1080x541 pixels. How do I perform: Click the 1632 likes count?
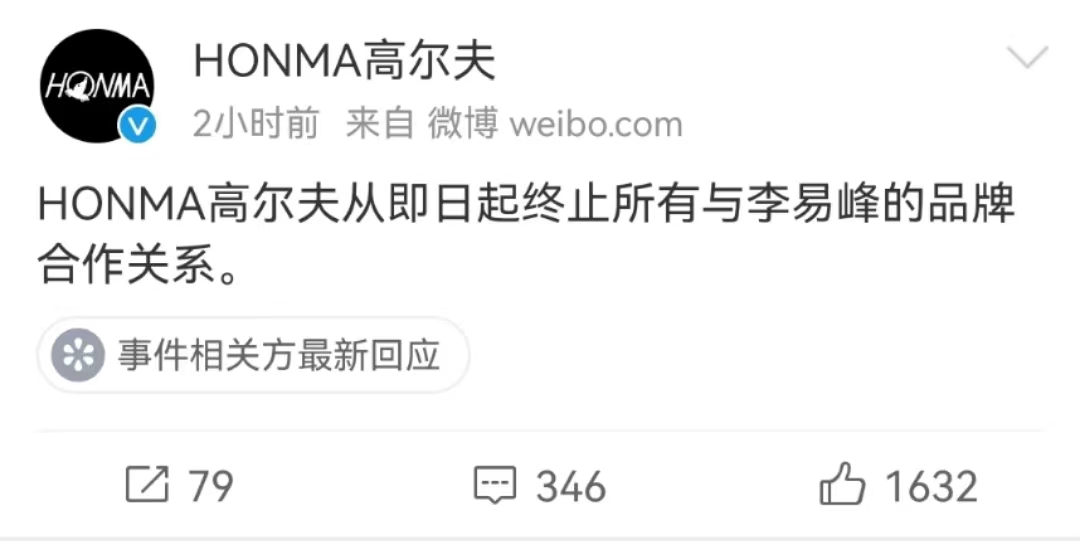[x=931, y=486]
